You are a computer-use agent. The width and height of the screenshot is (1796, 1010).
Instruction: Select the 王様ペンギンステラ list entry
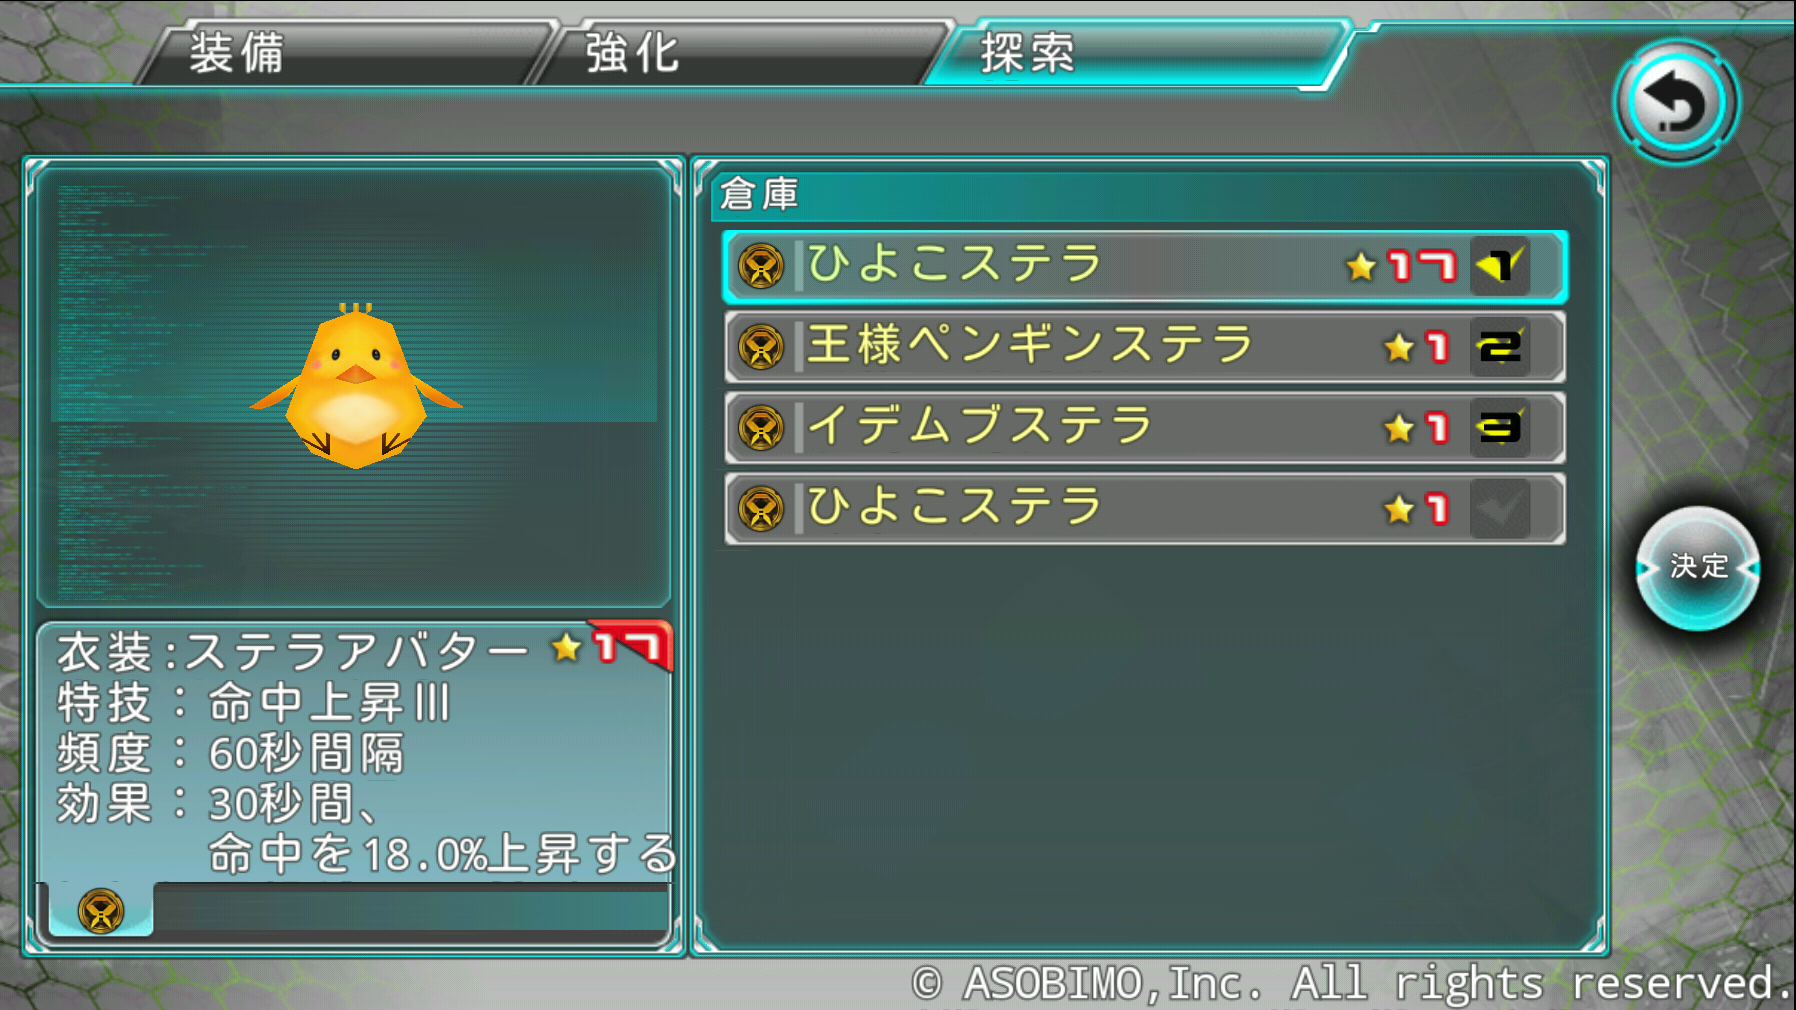pyautogui.click(x=1145, y=347)
